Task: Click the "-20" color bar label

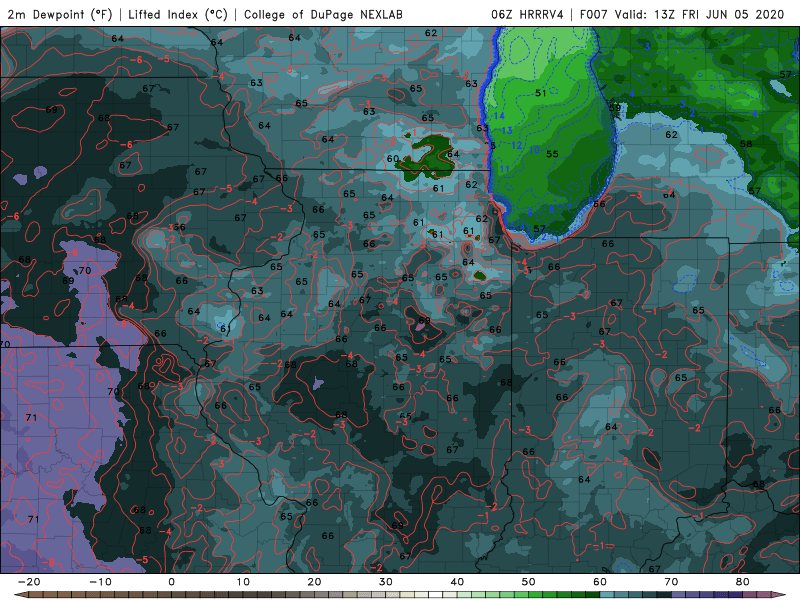Action: tap(29, 582)
